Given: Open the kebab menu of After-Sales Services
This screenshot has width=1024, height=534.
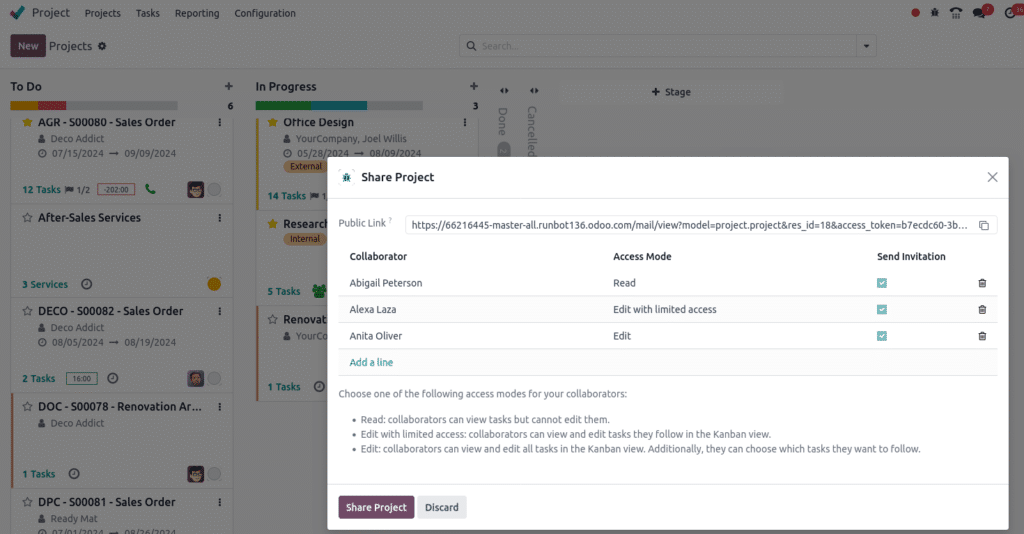Looking at the screenshot, I should (219, 217).
